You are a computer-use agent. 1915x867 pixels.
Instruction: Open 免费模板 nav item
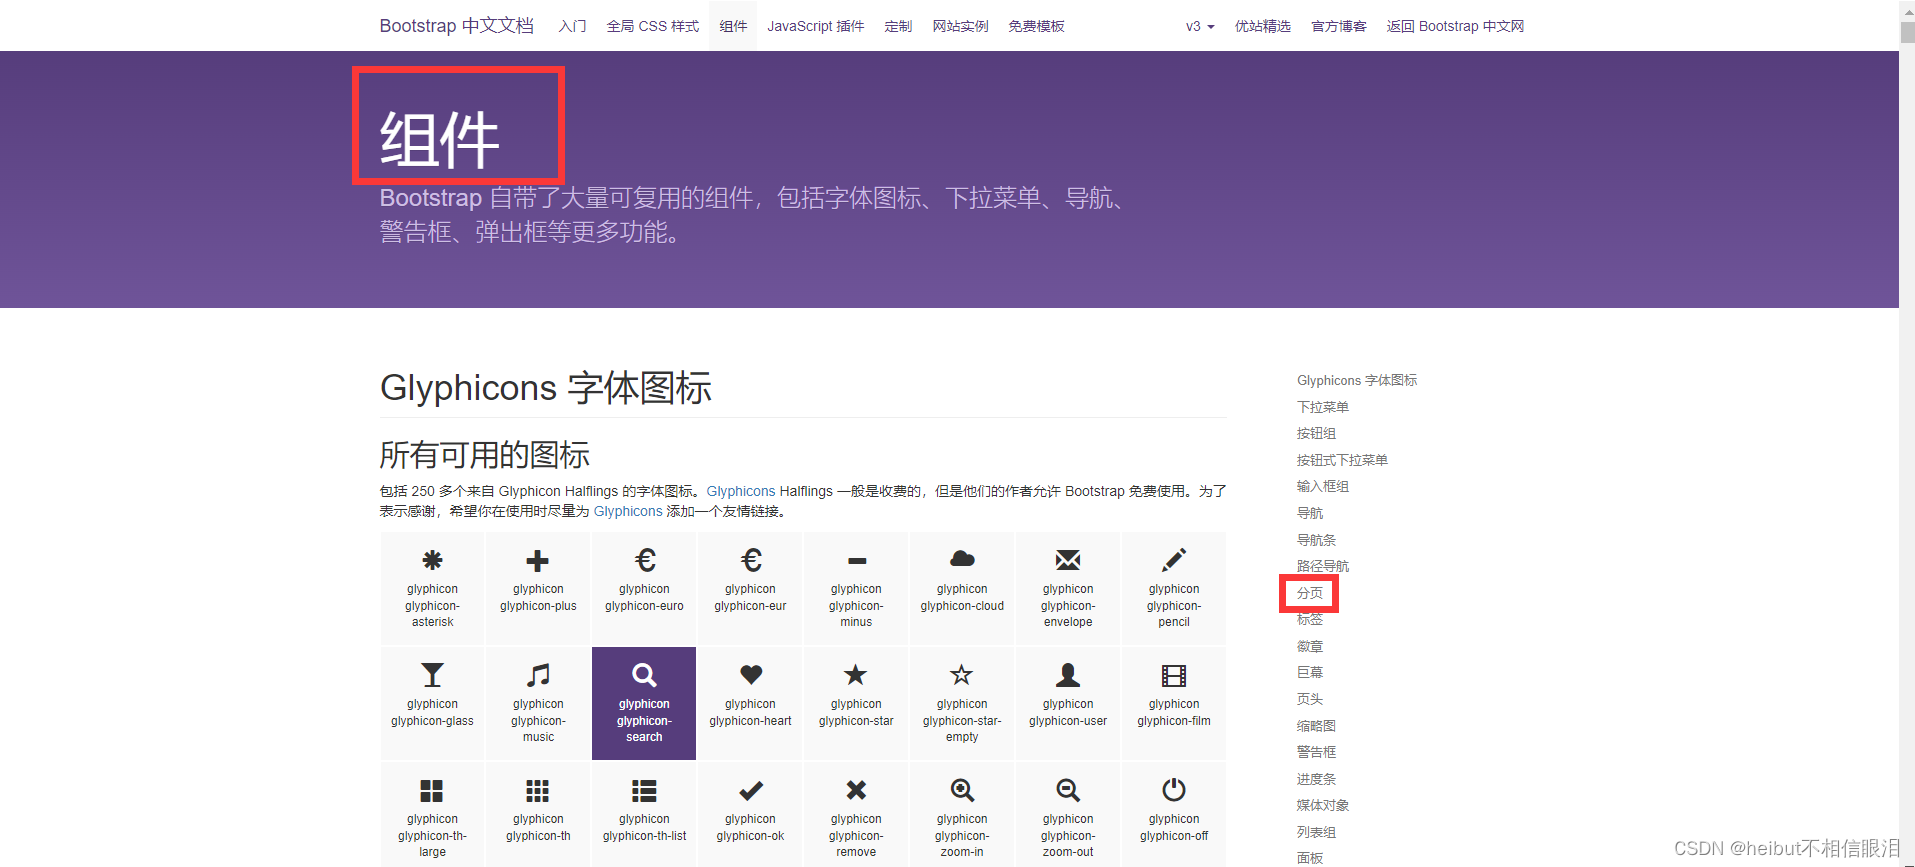(x=1036, y=26)
